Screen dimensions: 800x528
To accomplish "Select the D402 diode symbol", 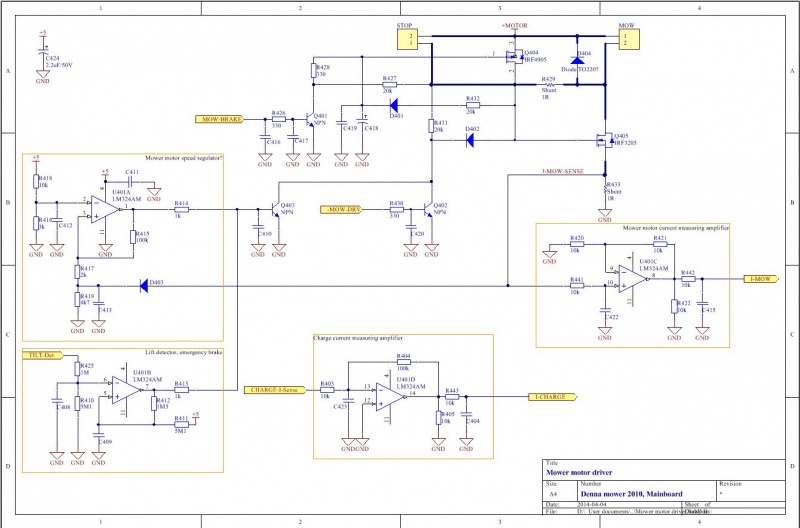I will [470, 140].
